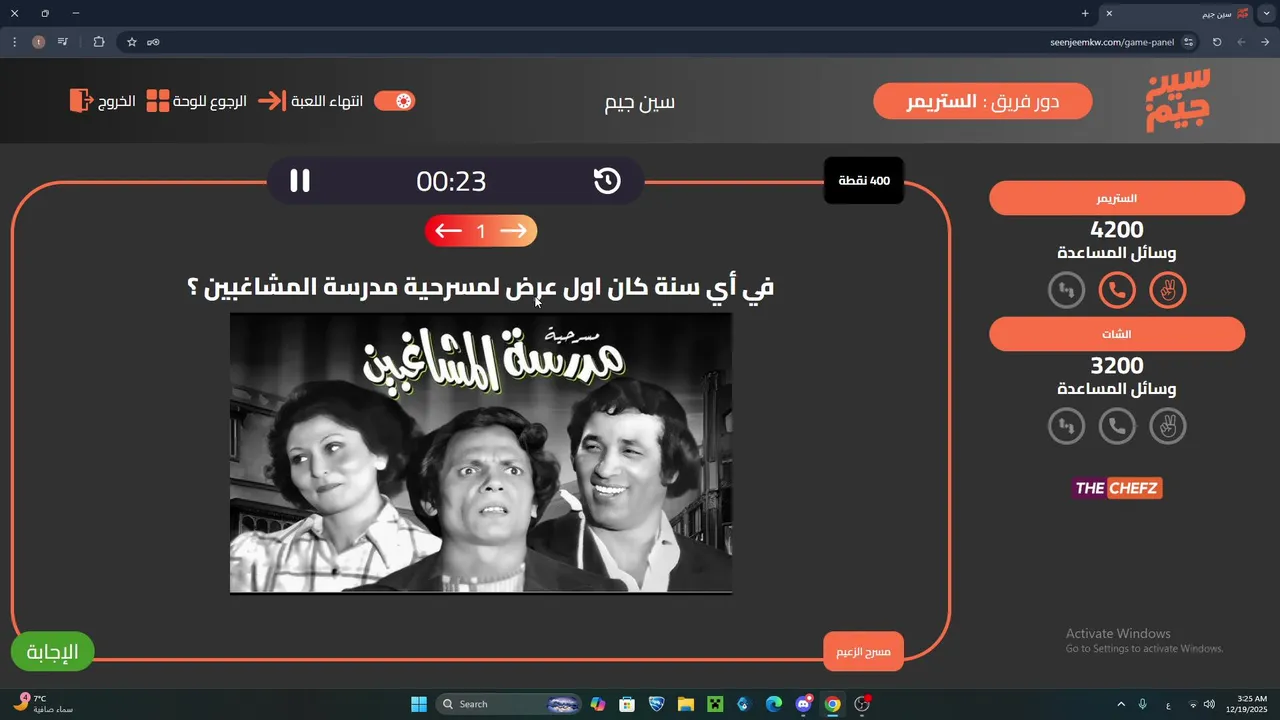Screen dimensions: 1280x720
Task: Click the incognito/eye icon in address bar
Action: (x=153, y=42)
